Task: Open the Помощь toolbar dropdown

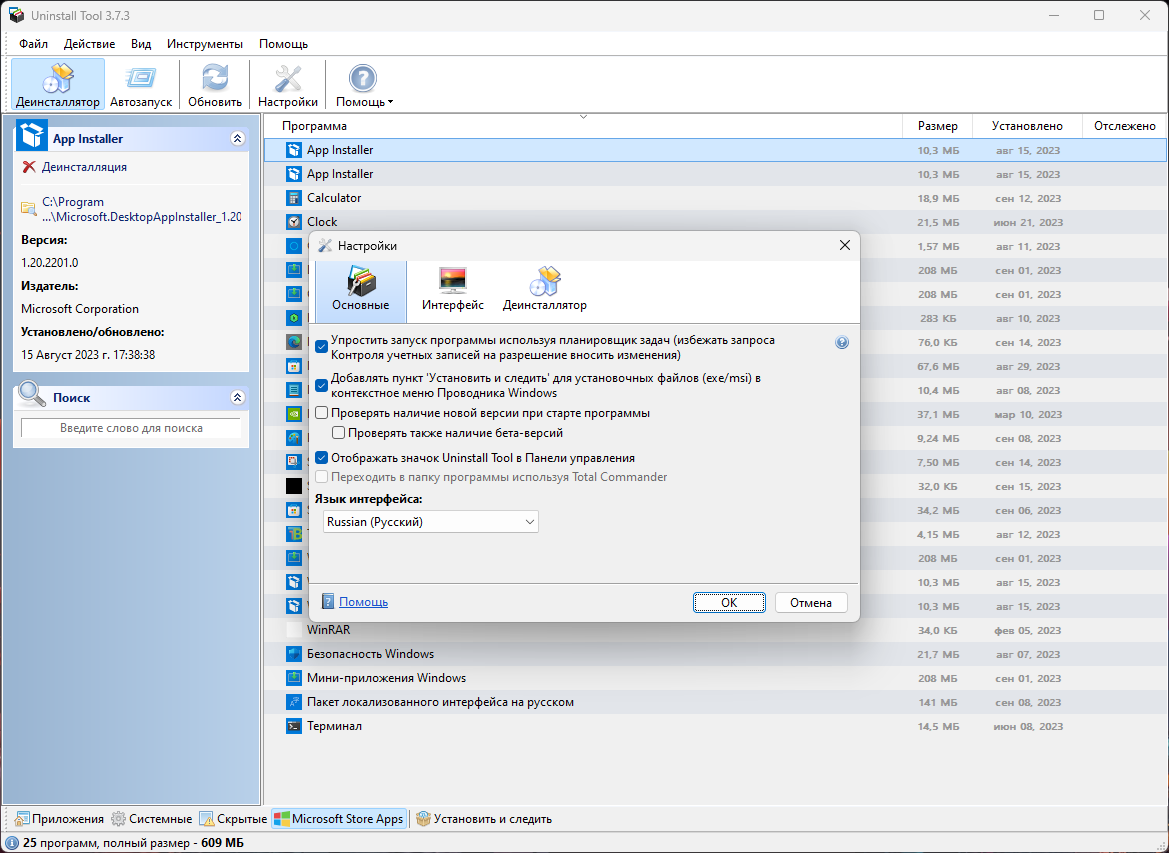Action: (x=364, y=85)
